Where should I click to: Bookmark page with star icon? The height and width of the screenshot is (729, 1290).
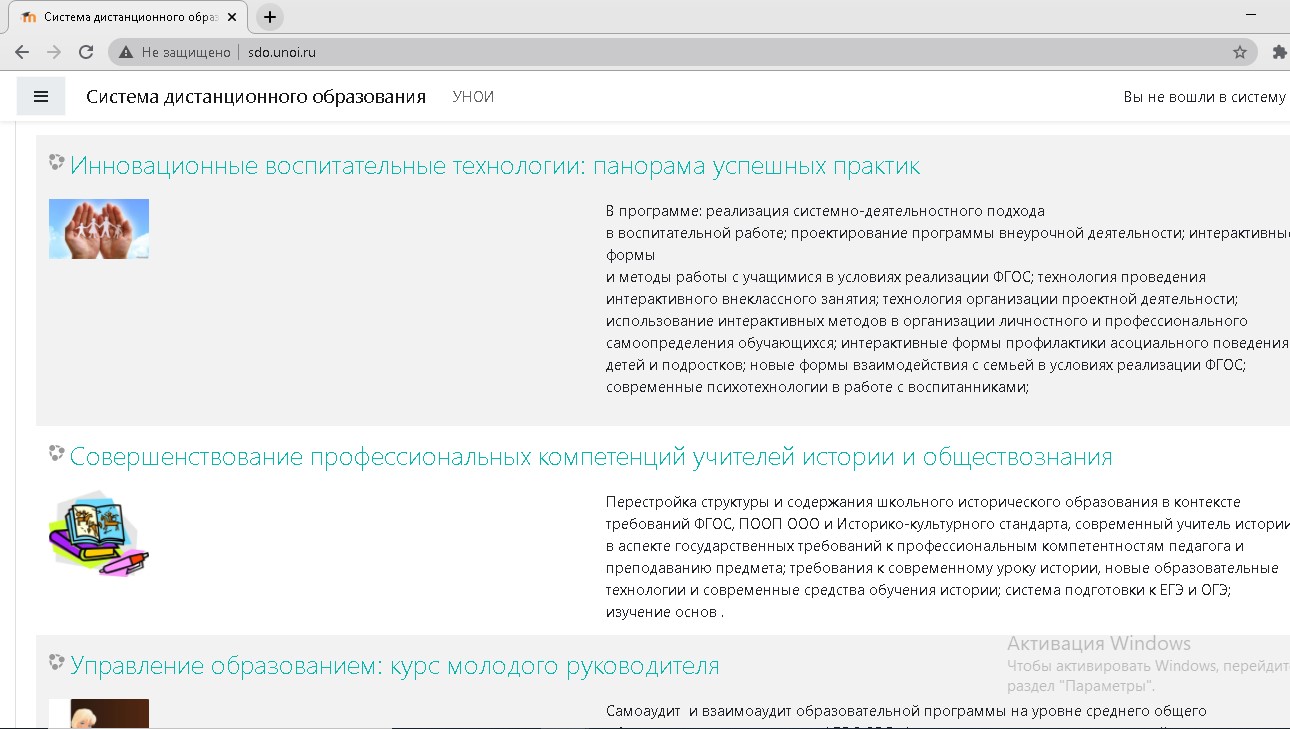(x=1240, y=52)
